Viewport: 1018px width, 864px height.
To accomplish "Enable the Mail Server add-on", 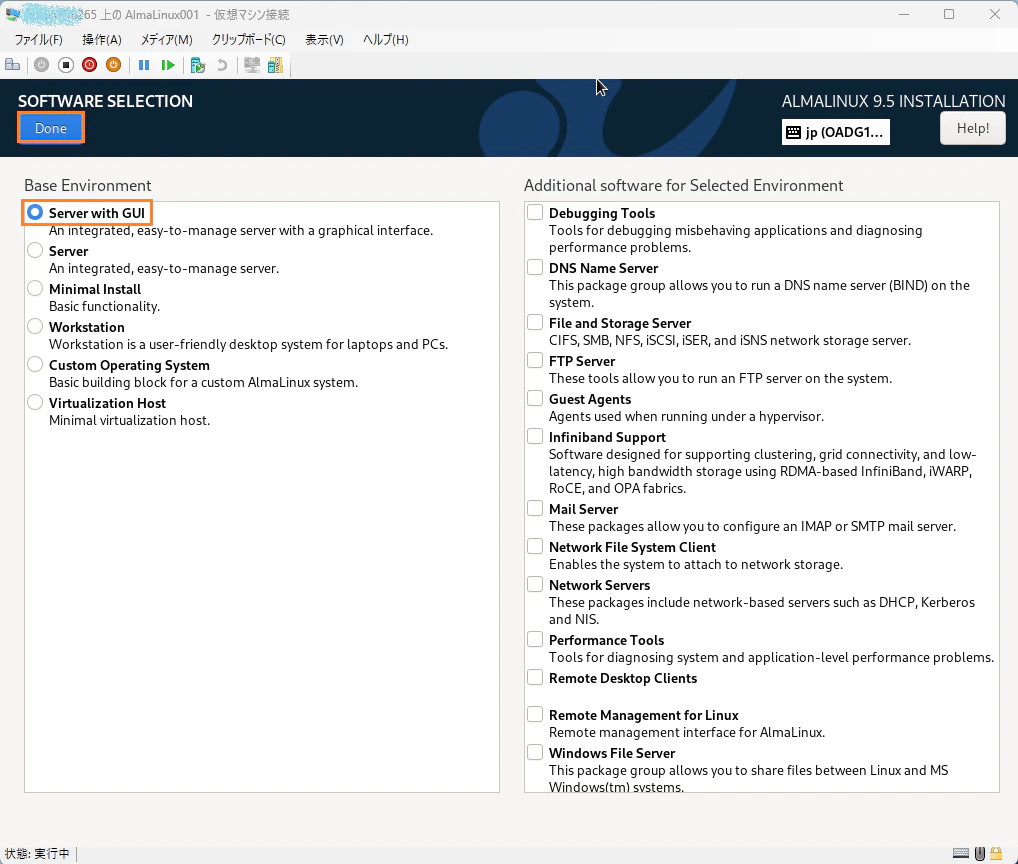I will click(x=535, y=508).
